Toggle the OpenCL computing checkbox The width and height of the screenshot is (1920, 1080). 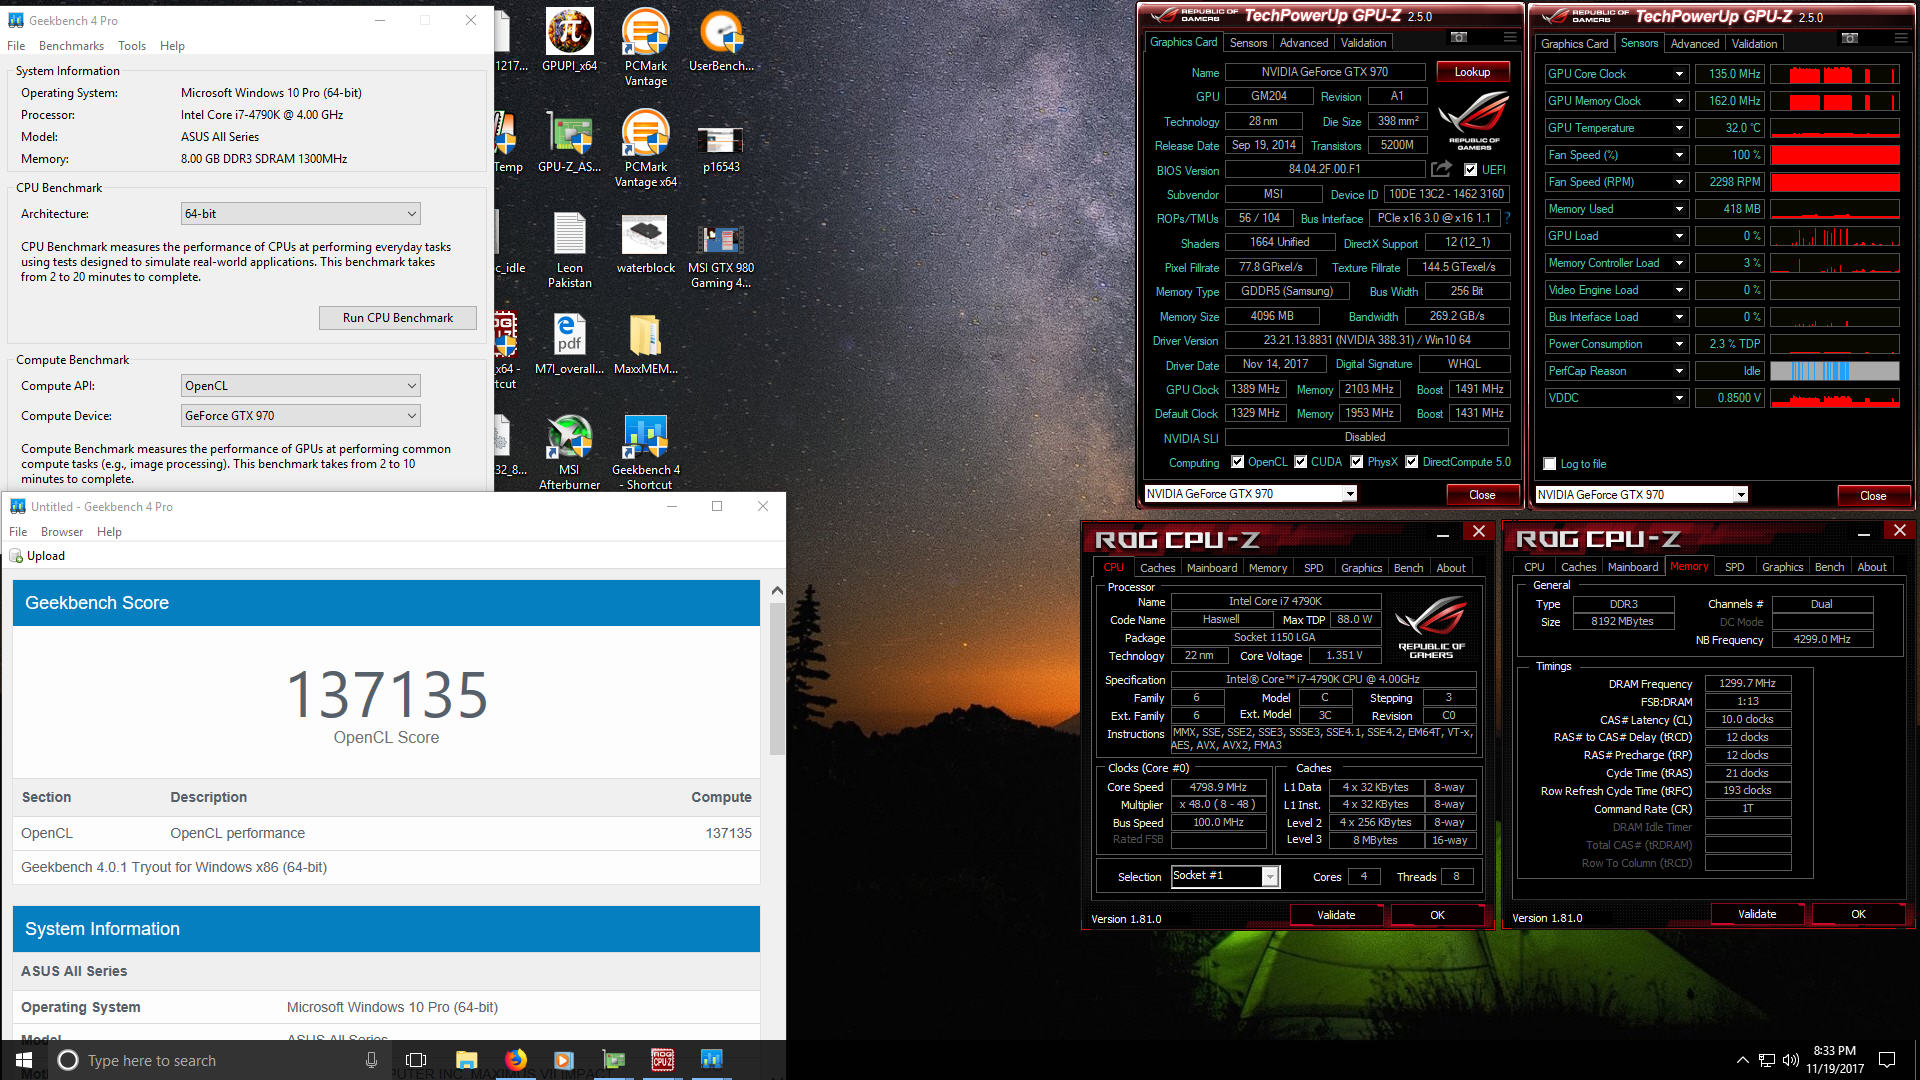(1238, 462)
